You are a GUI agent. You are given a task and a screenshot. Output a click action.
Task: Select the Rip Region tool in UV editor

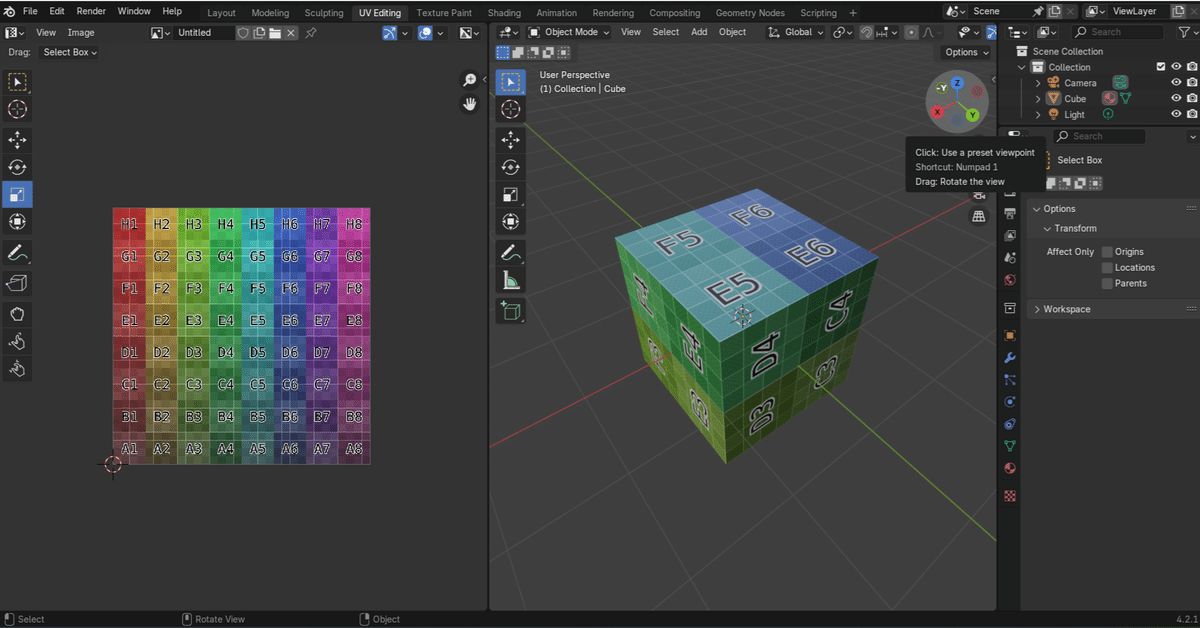click(18, 283)
